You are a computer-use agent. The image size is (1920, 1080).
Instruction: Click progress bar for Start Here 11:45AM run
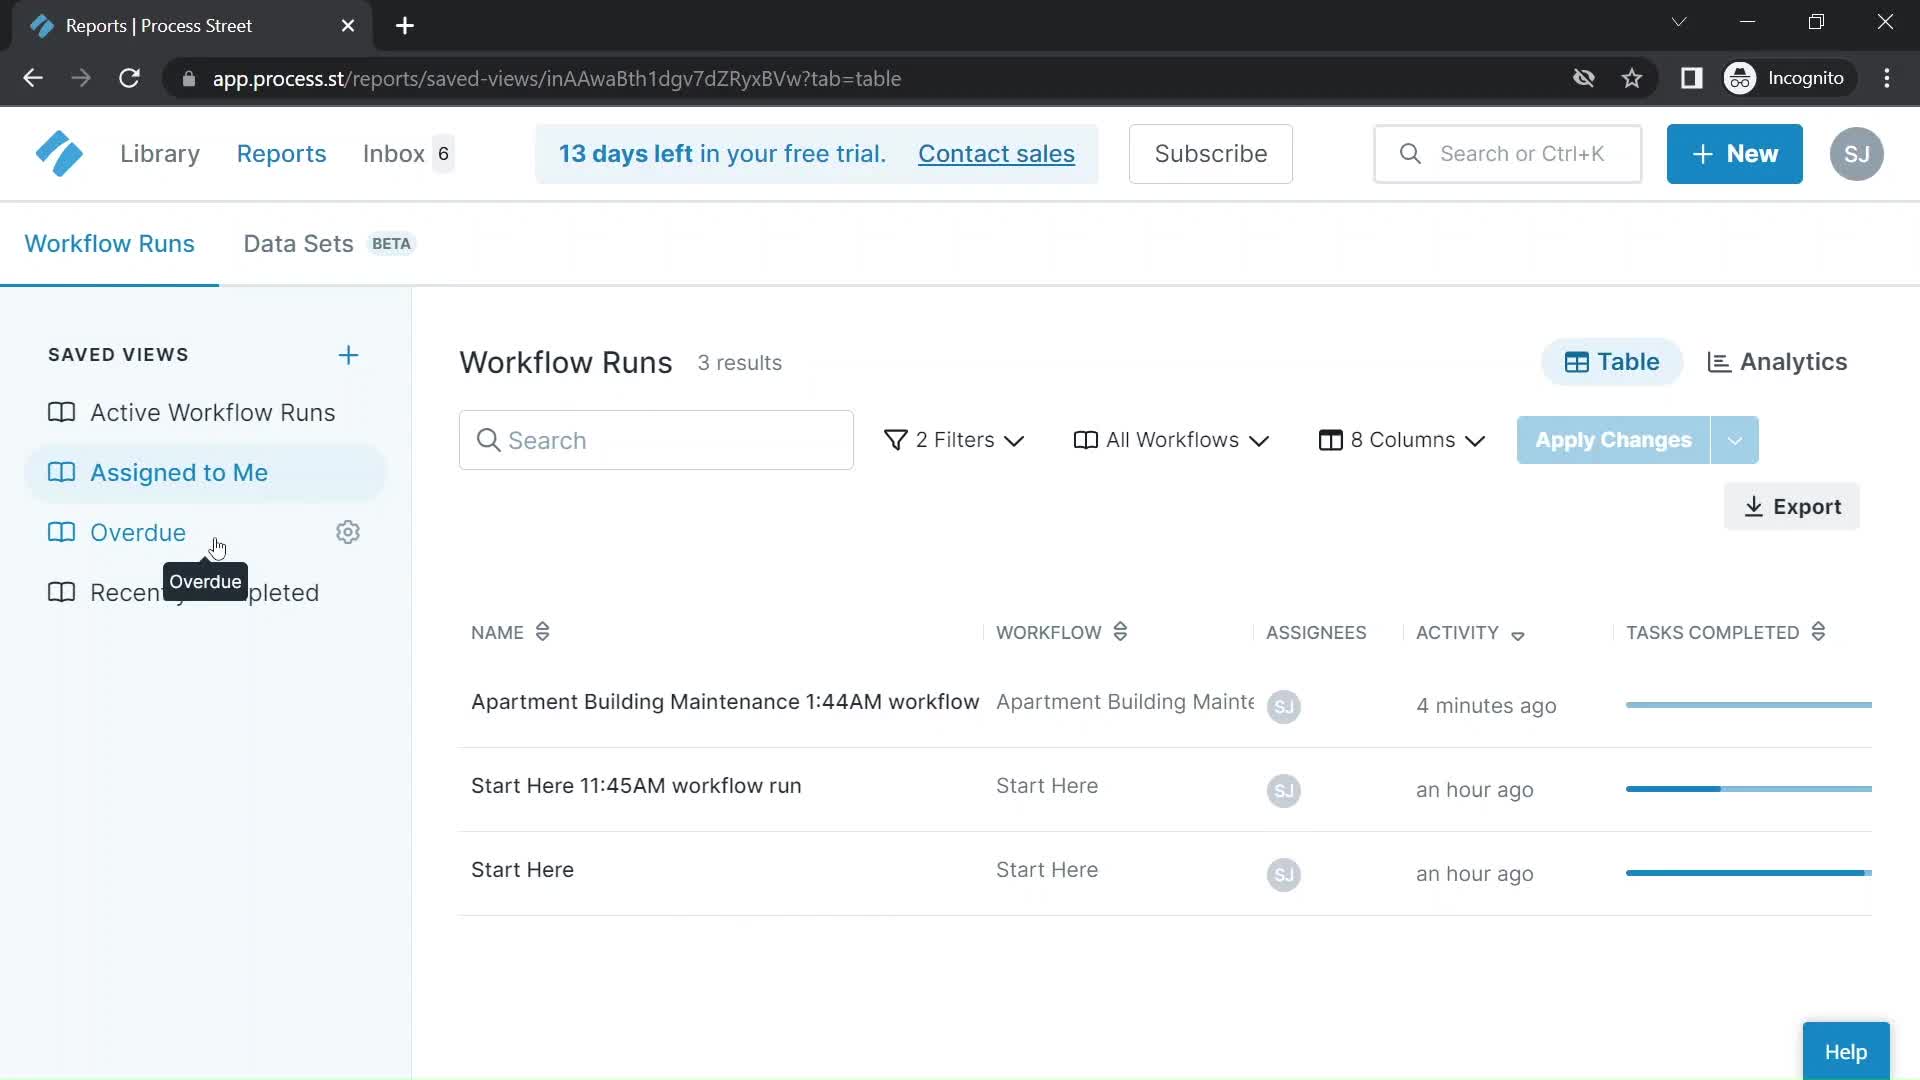1748,789
